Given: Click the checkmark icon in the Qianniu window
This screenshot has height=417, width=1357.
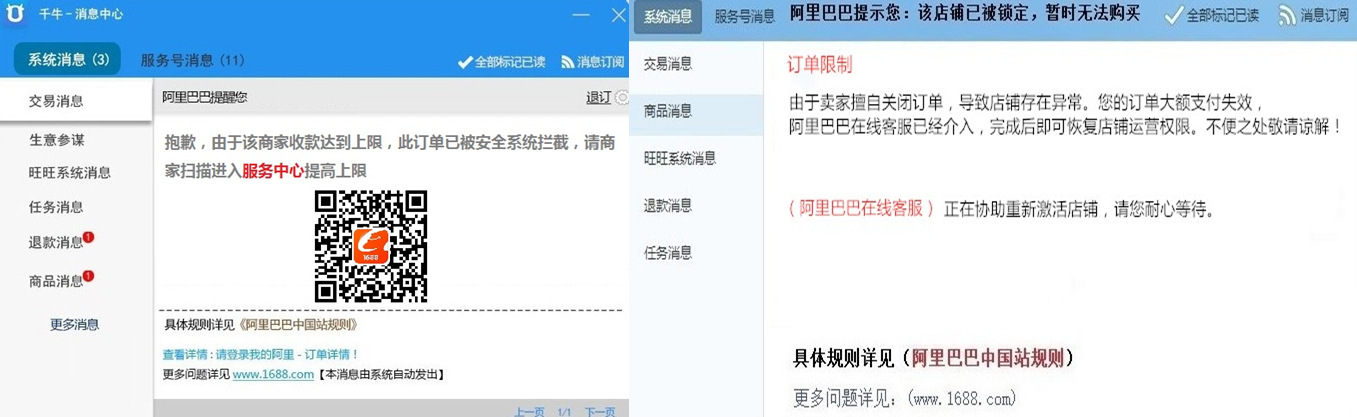Looking at the screenshot, I should [x=464, y=62].
